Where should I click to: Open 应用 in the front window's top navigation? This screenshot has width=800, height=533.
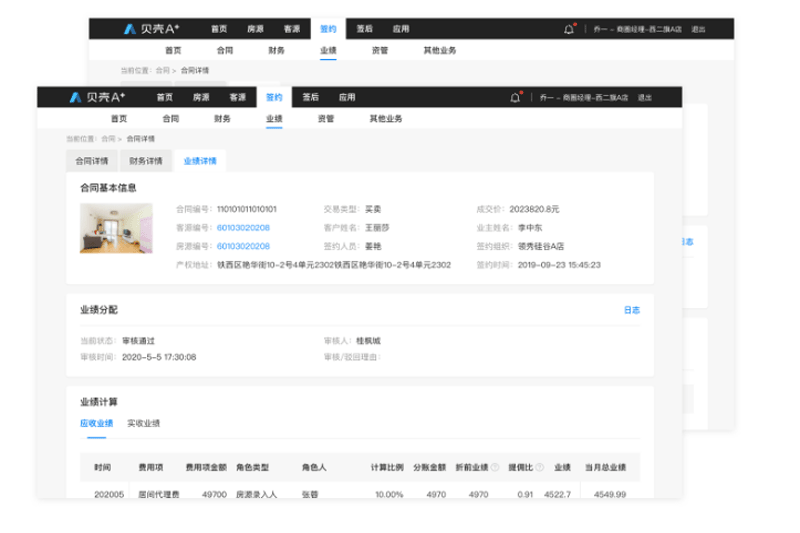point(347,98)
